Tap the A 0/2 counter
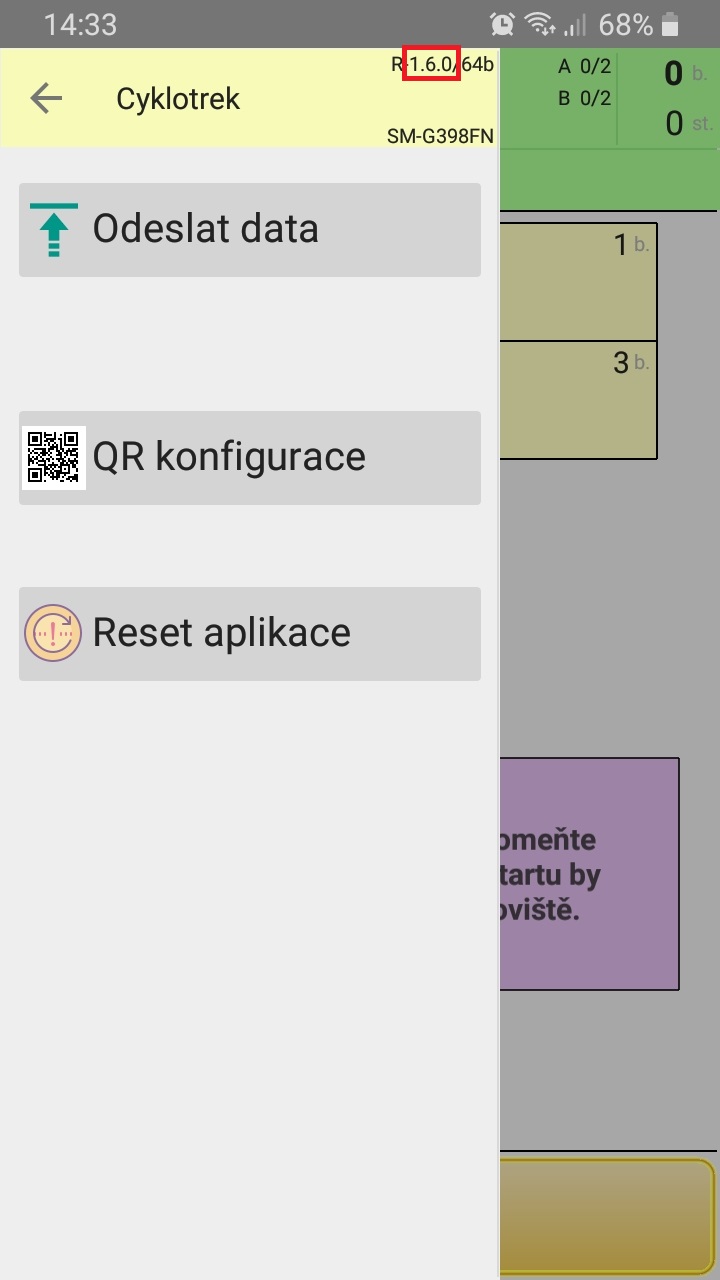Screen dimensions: 720x1280 tap(584, 68)
